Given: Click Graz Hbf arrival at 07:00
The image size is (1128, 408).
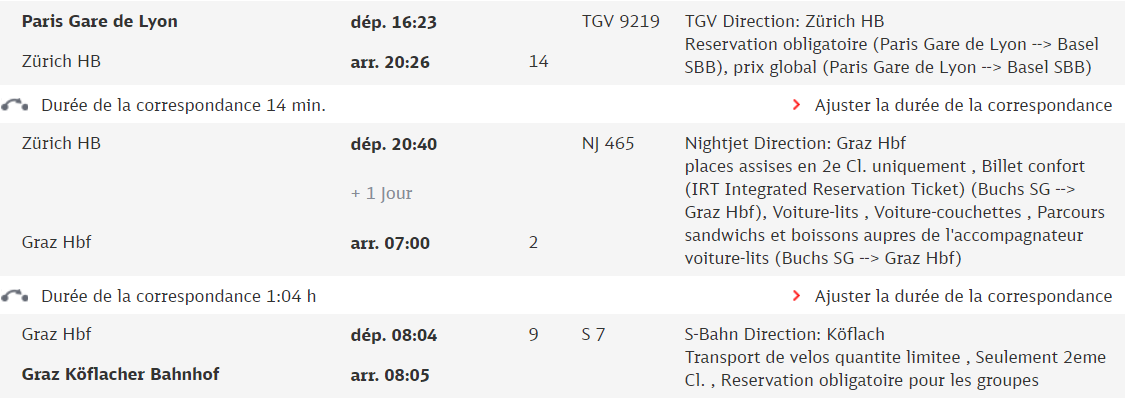Looking at the screenshot, I should click(x=56, y=242).
